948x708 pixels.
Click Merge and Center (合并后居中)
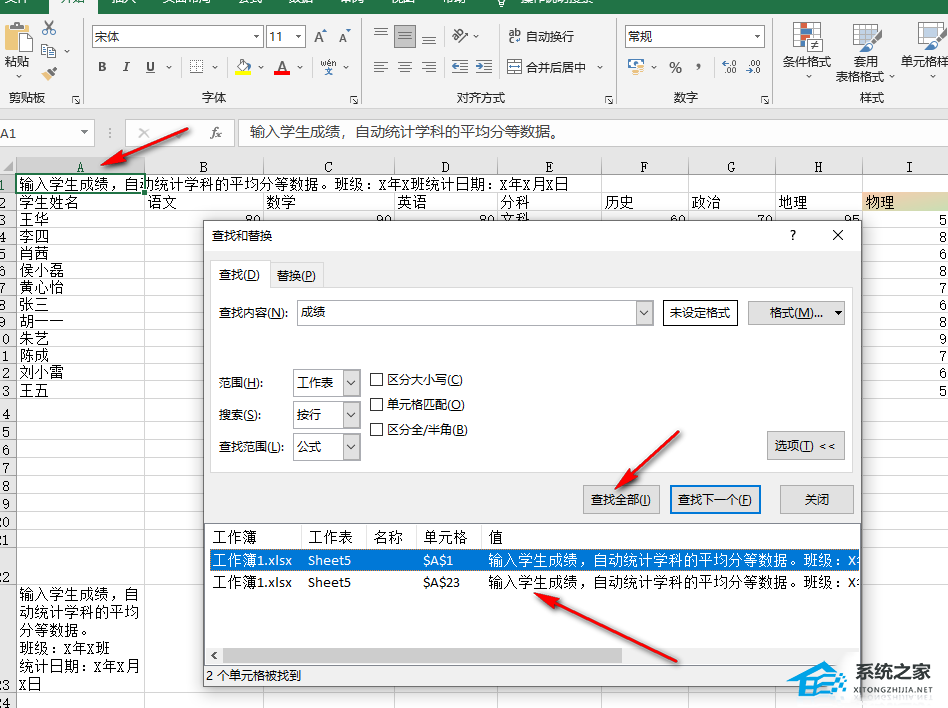tap(547, 67)
